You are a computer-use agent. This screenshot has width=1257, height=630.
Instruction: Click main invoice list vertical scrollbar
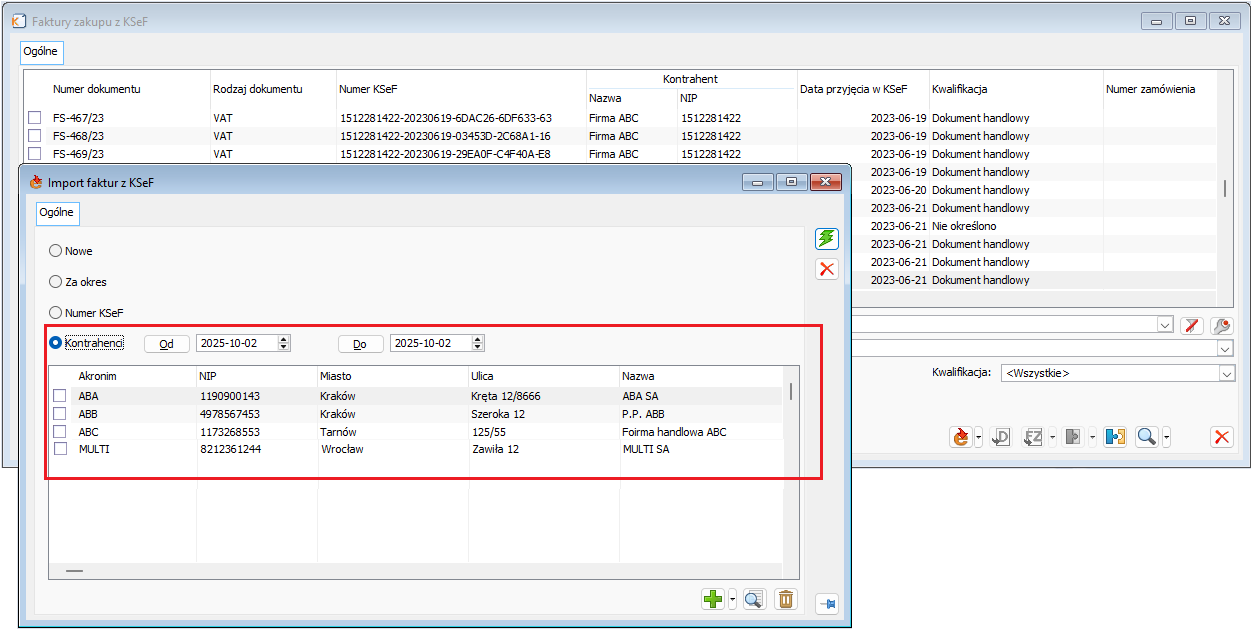coord(1225,189)
